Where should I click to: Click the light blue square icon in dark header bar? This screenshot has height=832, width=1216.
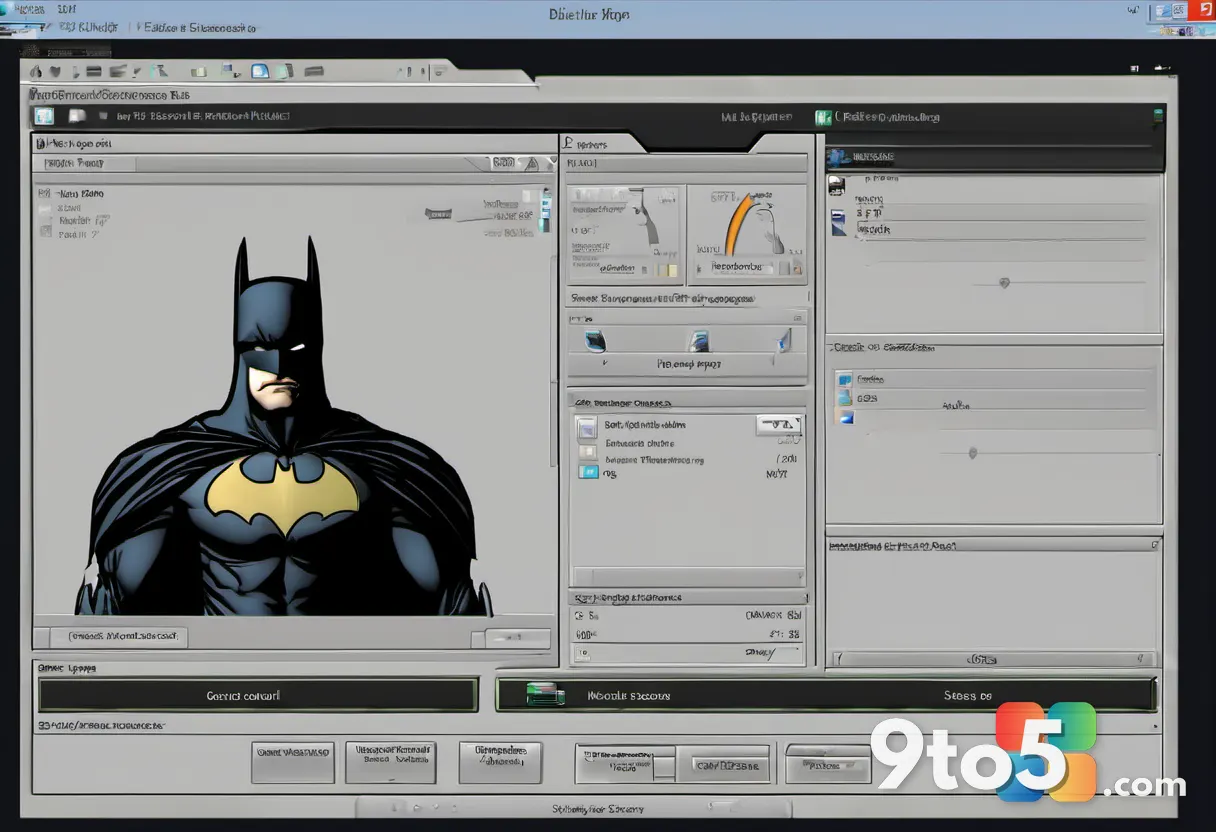click(x=43, y=117)
